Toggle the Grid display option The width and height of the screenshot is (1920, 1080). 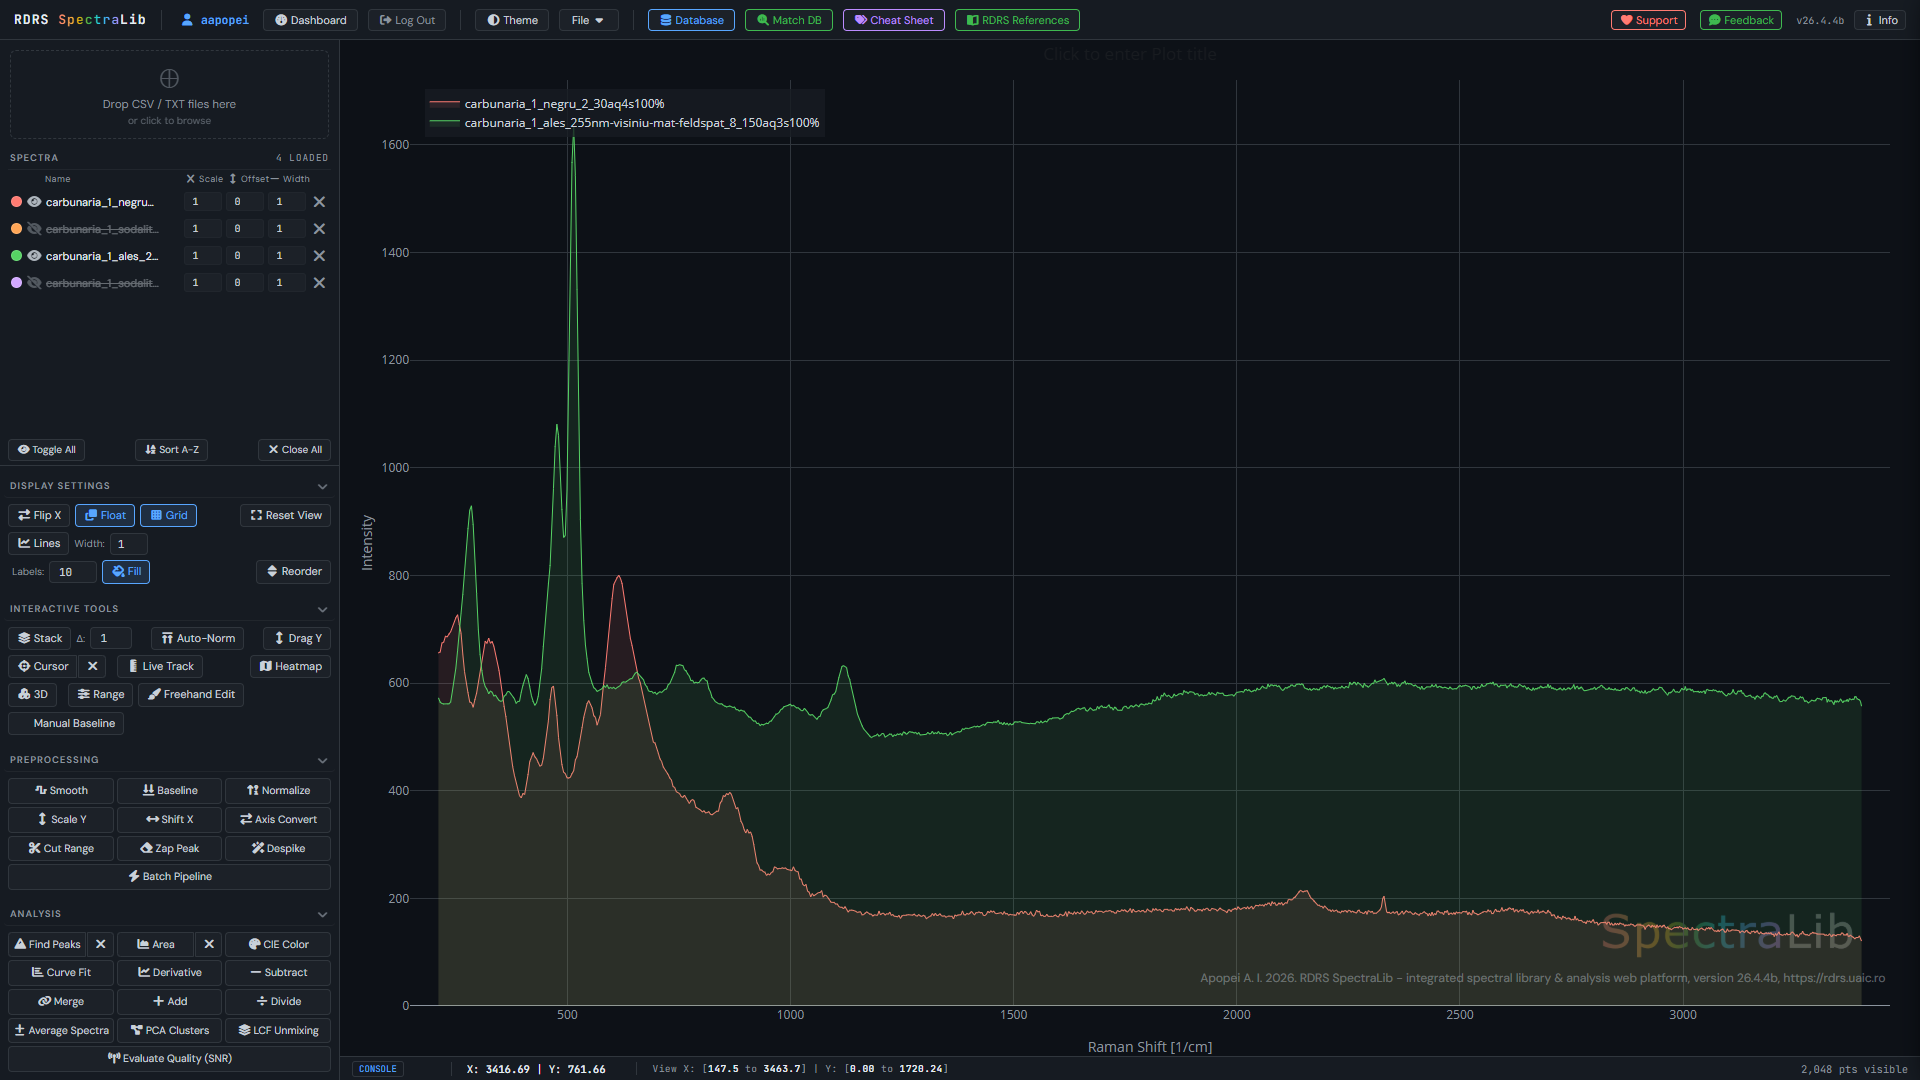[168, 515]
